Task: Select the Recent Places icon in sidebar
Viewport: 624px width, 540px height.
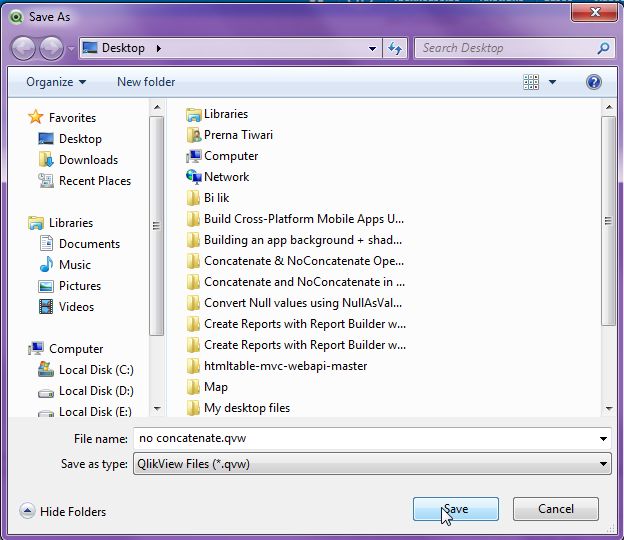Action: [x=46, y=181]
